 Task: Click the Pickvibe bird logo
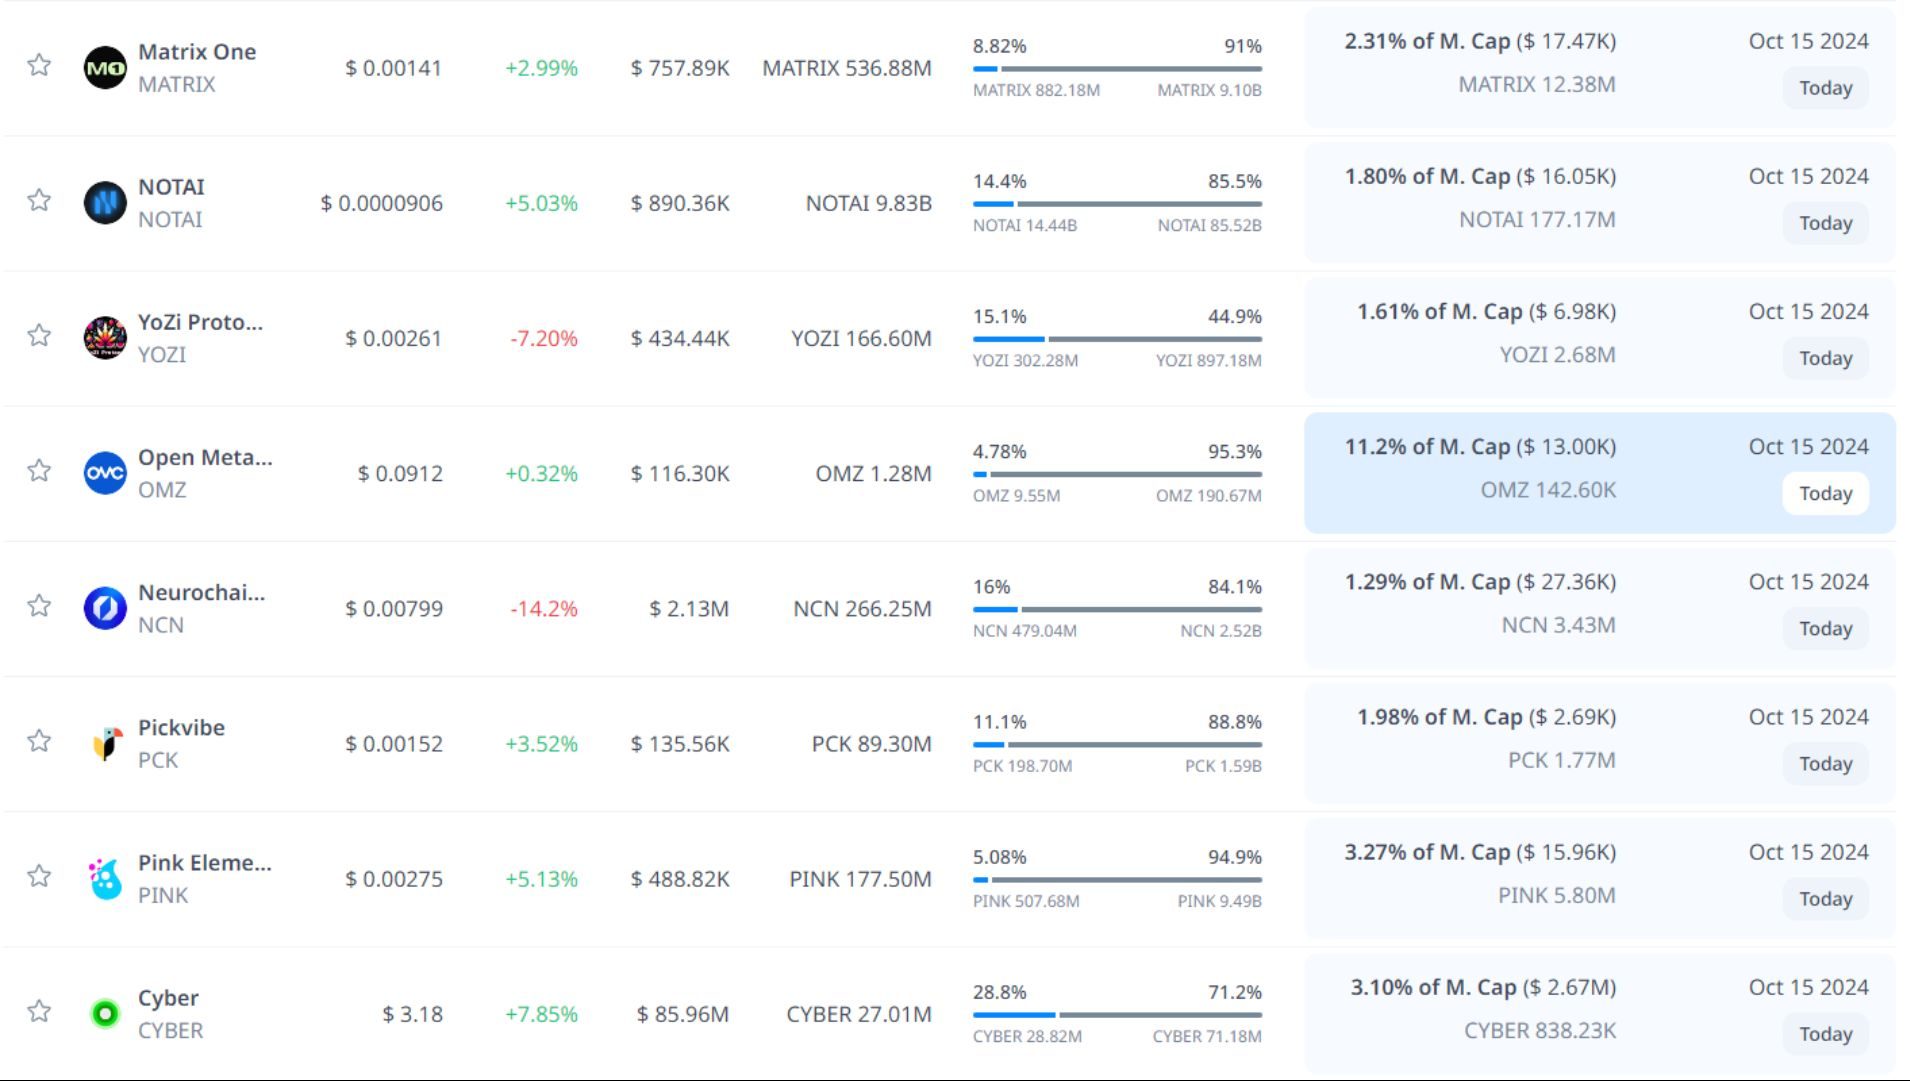coord(105,743)
